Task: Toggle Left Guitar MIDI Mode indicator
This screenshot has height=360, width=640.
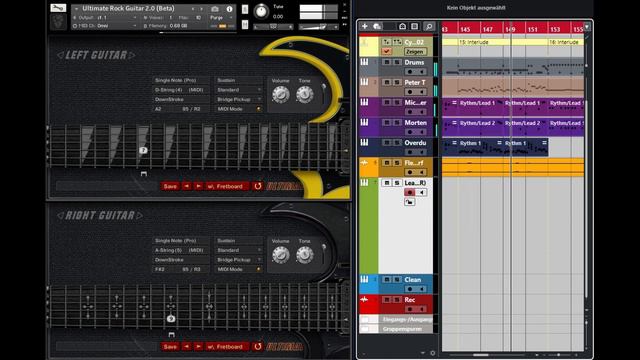Action: coord(258,109)
